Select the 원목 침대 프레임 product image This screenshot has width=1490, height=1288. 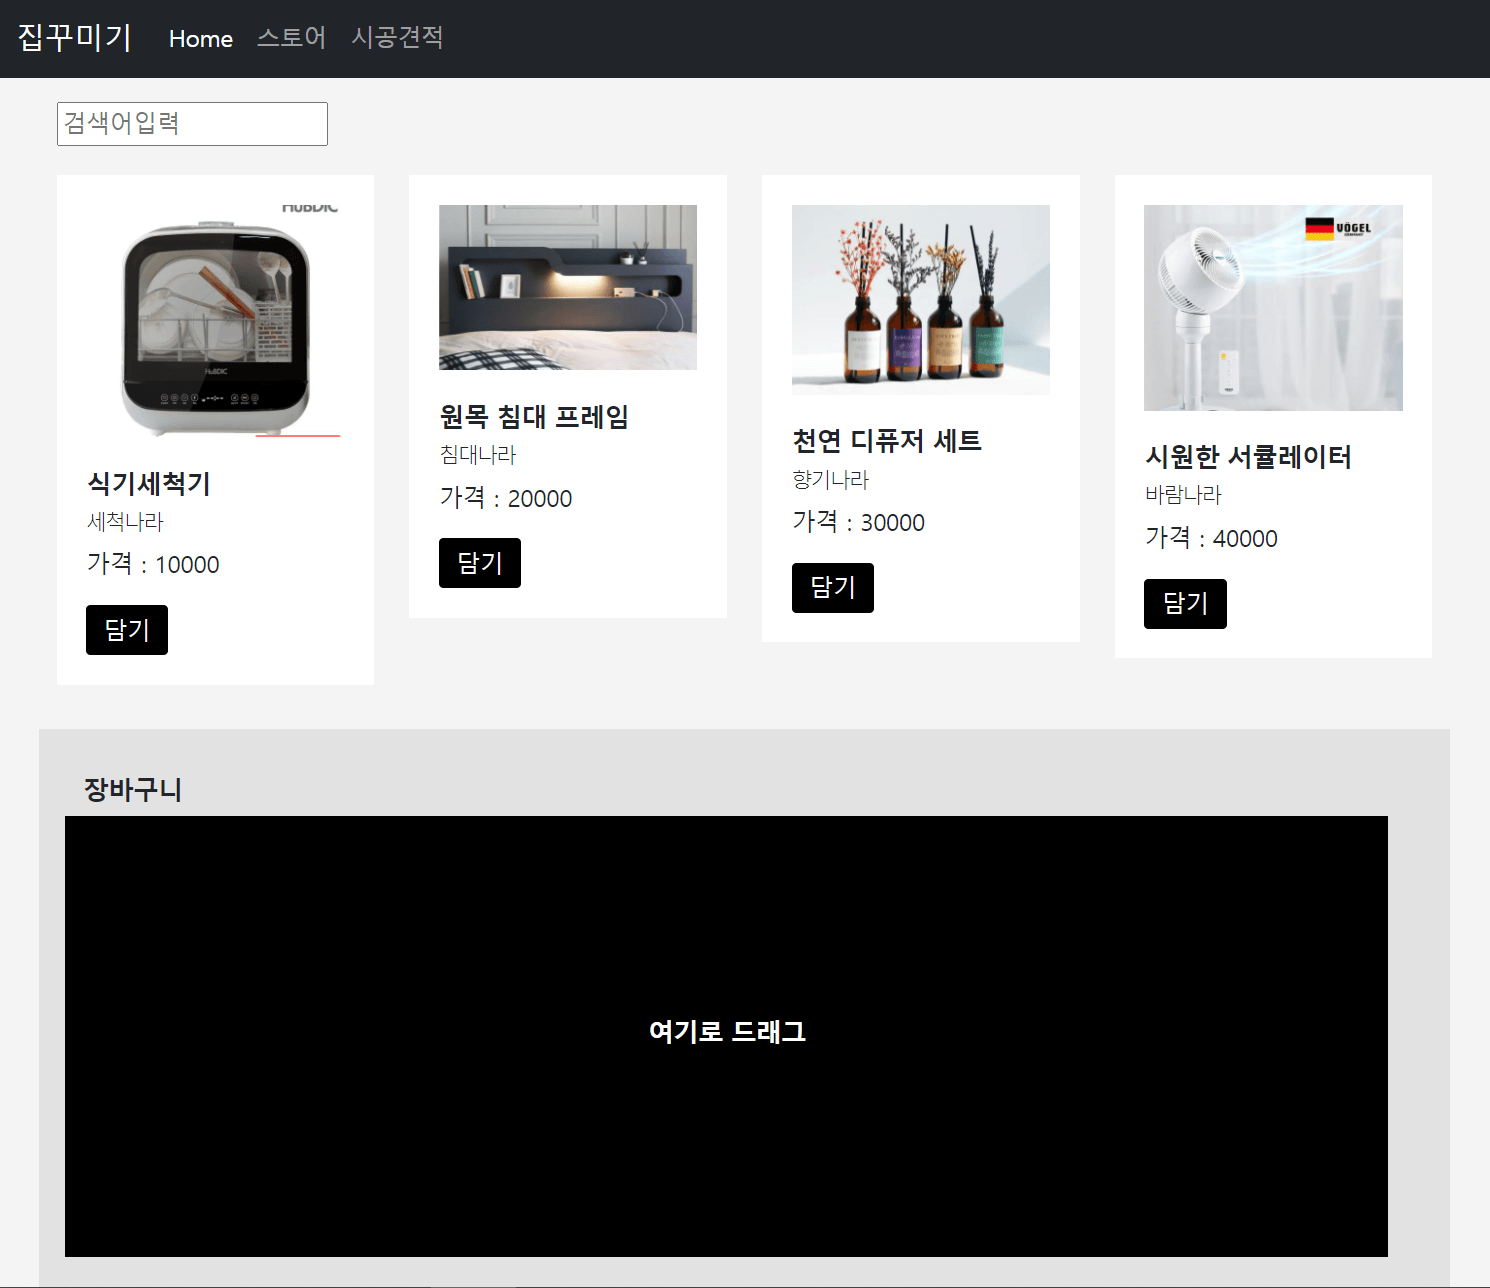point(567,288)
